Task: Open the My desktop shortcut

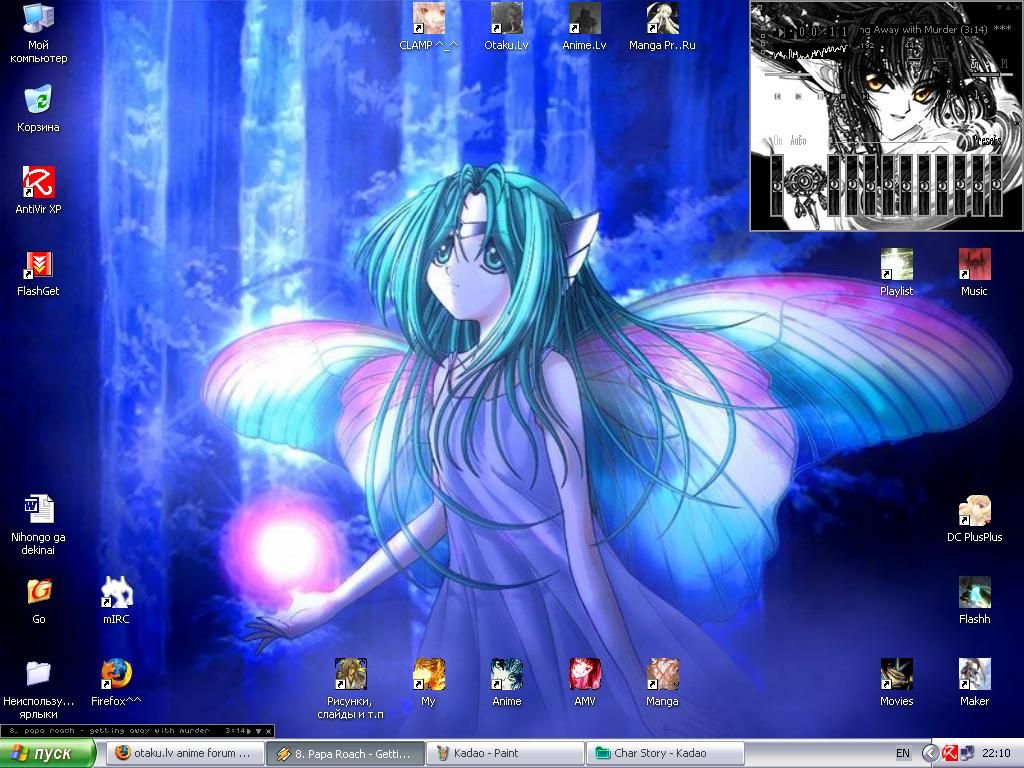Action: (x=428, y=682)
